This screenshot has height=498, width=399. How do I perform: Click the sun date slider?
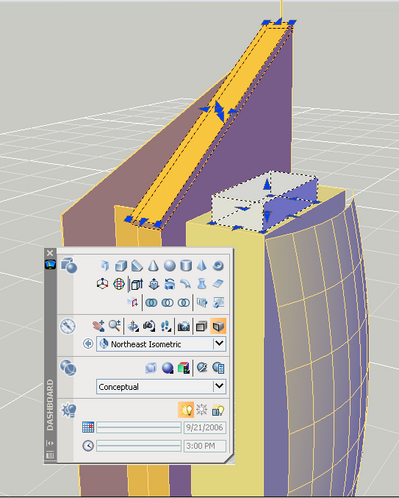[x=139, y=428]
